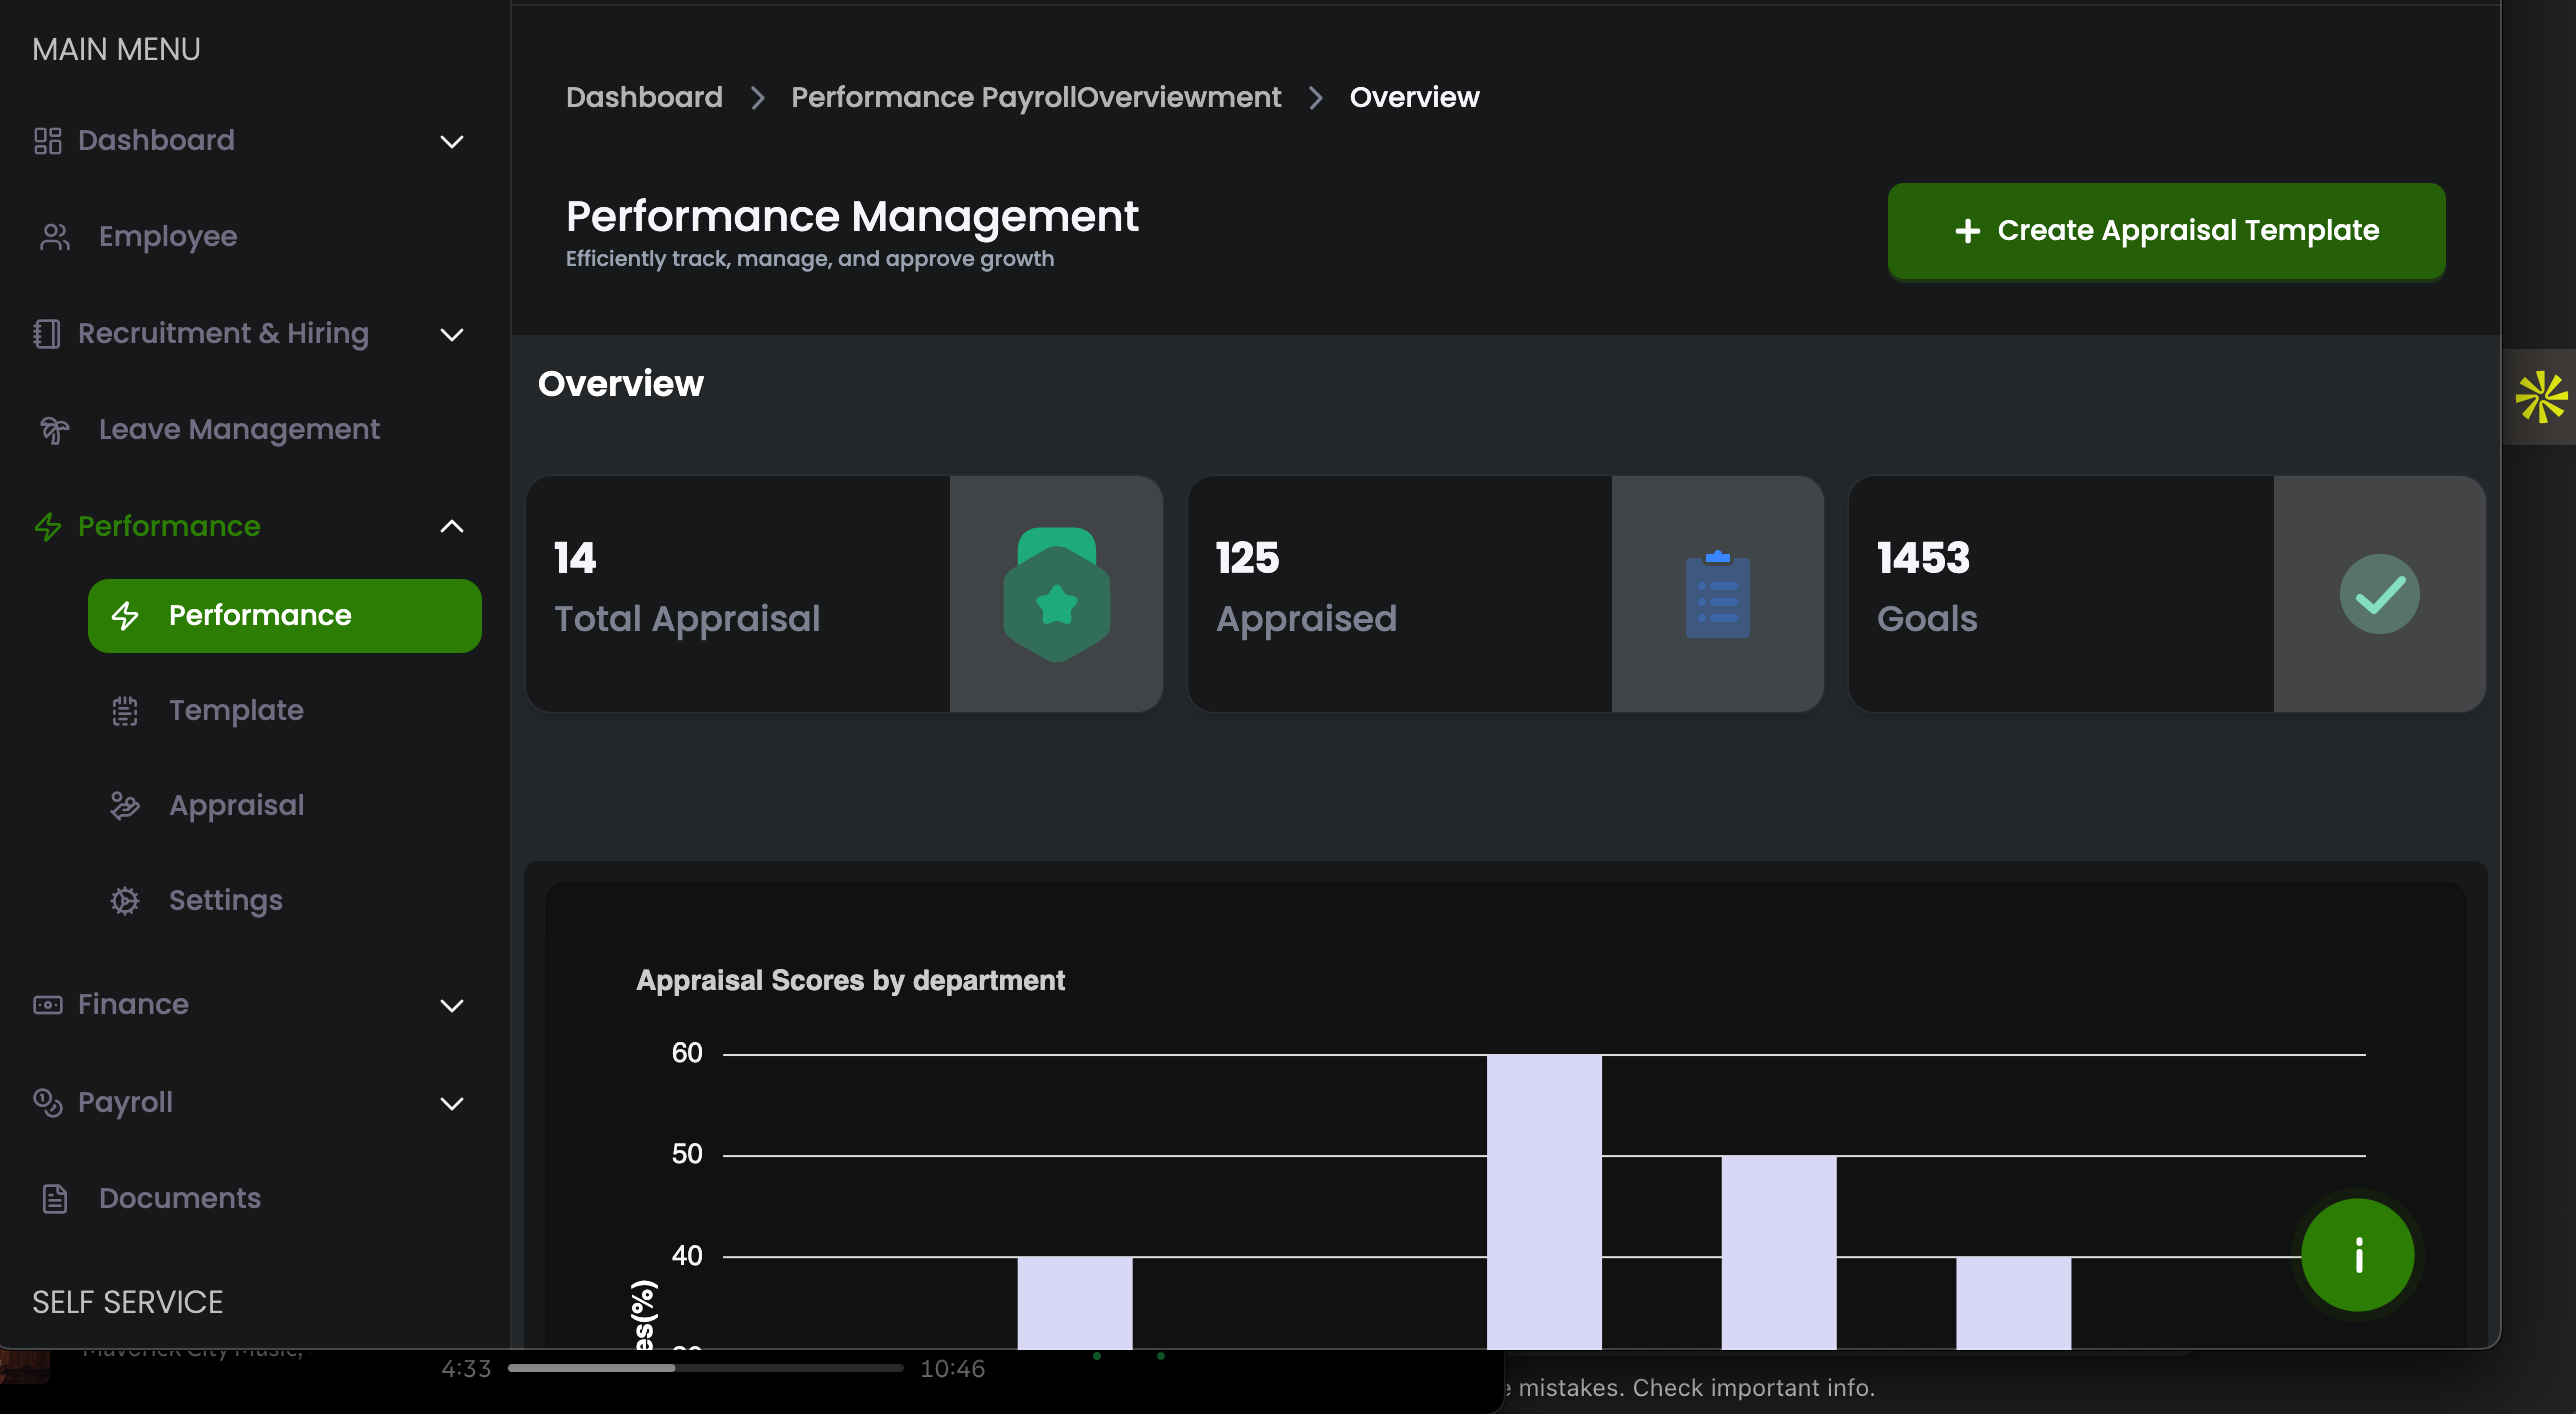Viewport: 2576px width, 1414px height.
Task: Click the Documents file icon
Action: click(x=55, y=1198)
